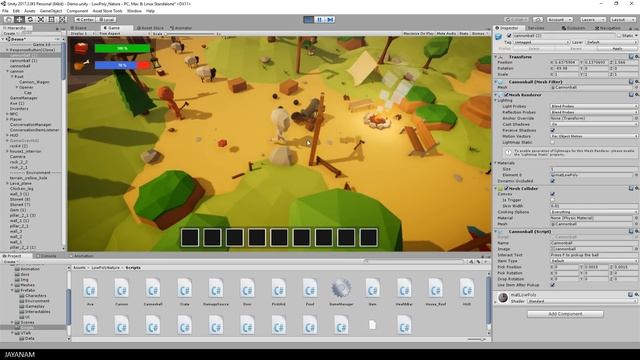The width and height of the screenshot is (640, 360).
Task: Open the Account dropdown button
Action: point(560,19)
